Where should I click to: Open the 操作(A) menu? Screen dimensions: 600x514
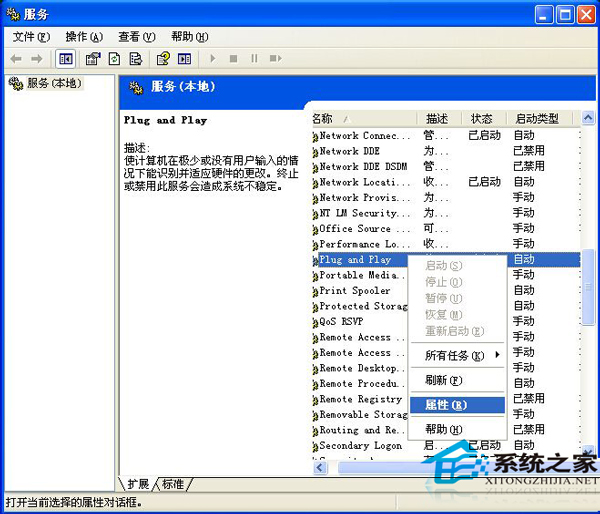click(x=84, y=37)
